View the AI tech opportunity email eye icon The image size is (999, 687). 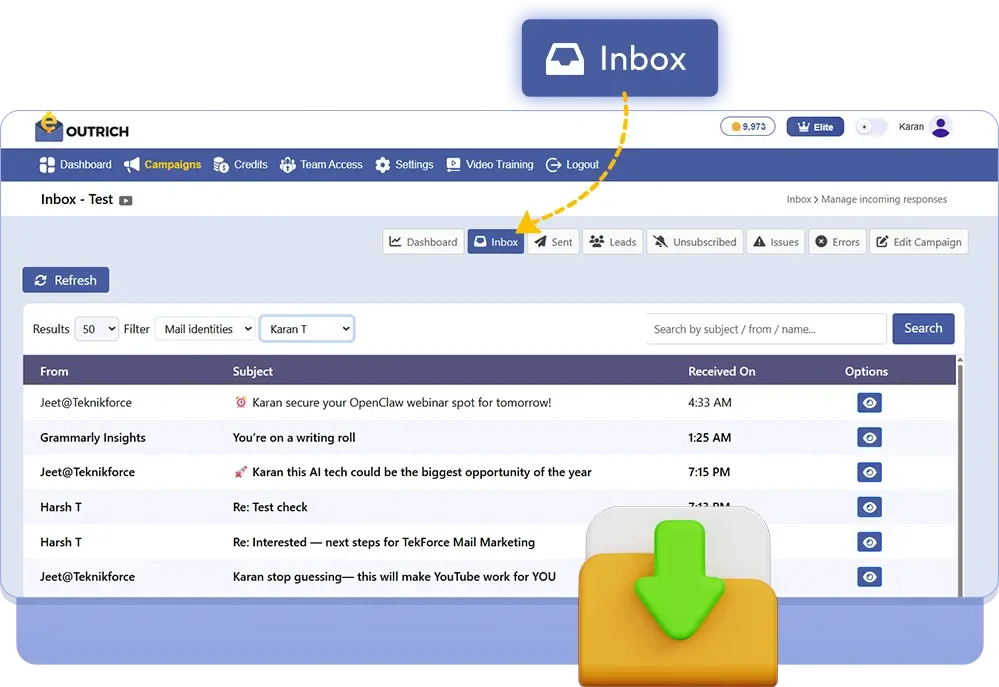pyautogui.click(x=869, y=472)
